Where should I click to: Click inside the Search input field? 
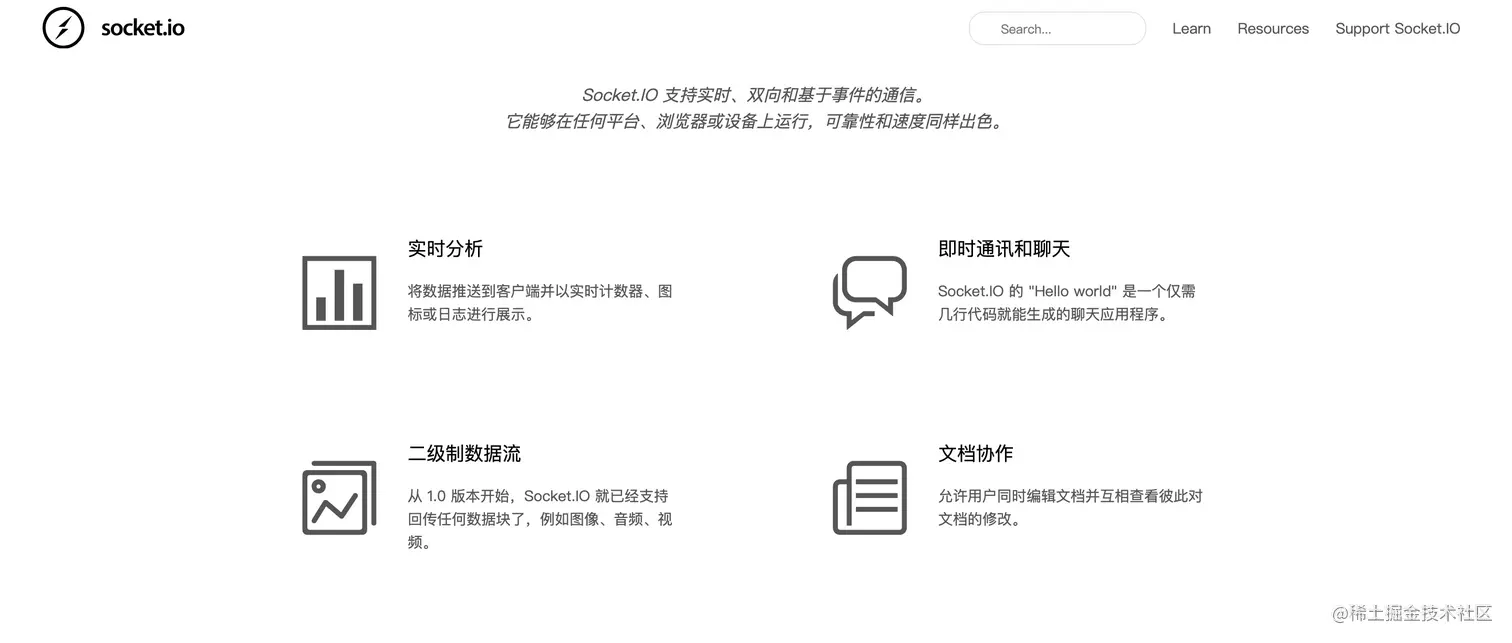click(1057, 28)
